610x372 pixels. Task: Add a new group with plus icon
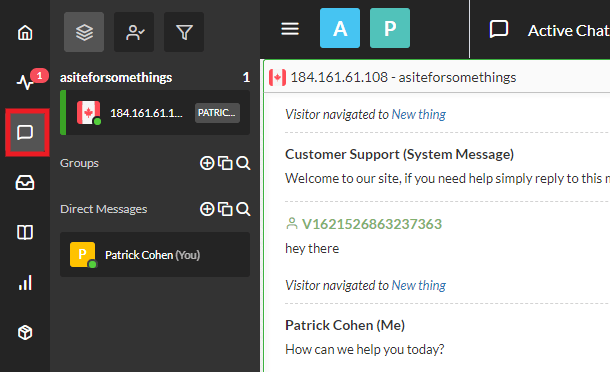pos(207,163)
